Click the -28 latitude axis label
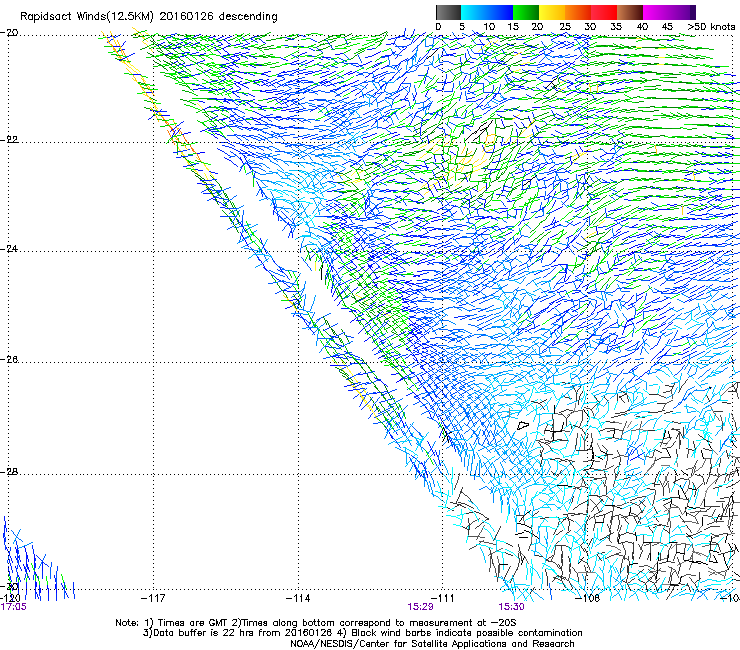 [9, 472]
